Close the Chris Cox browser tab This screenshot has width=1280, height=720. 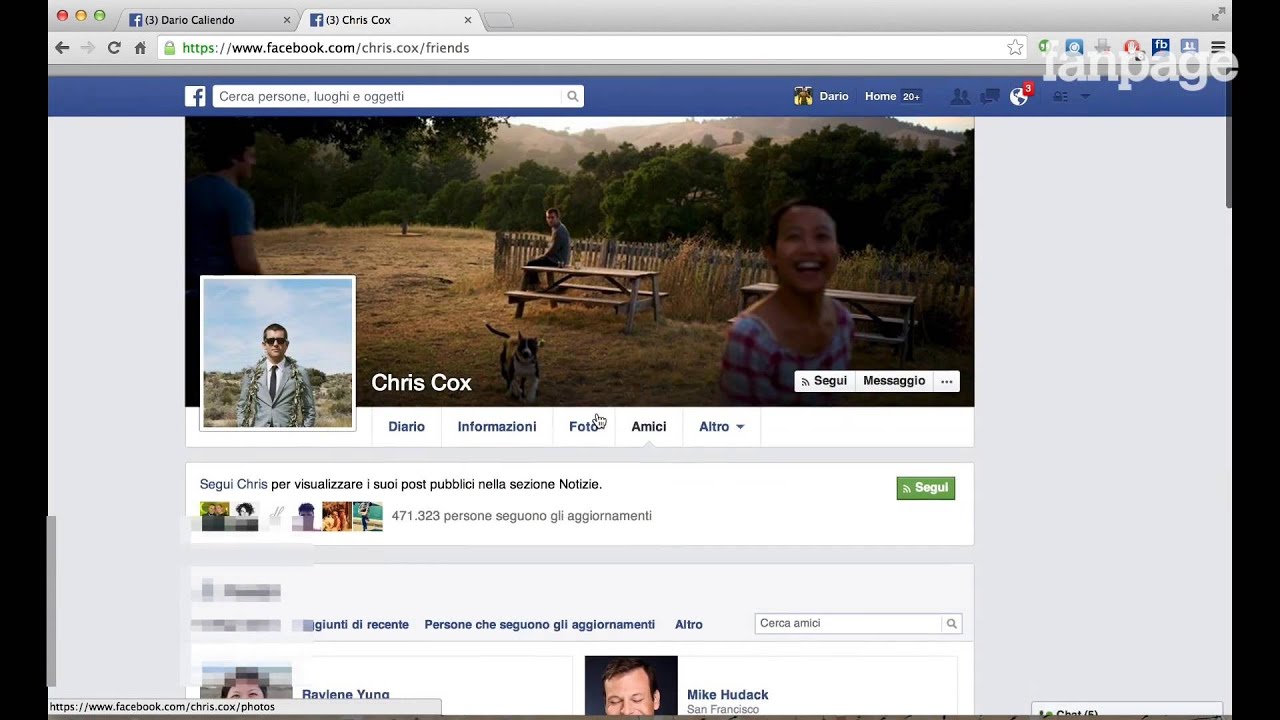point(468,20)
